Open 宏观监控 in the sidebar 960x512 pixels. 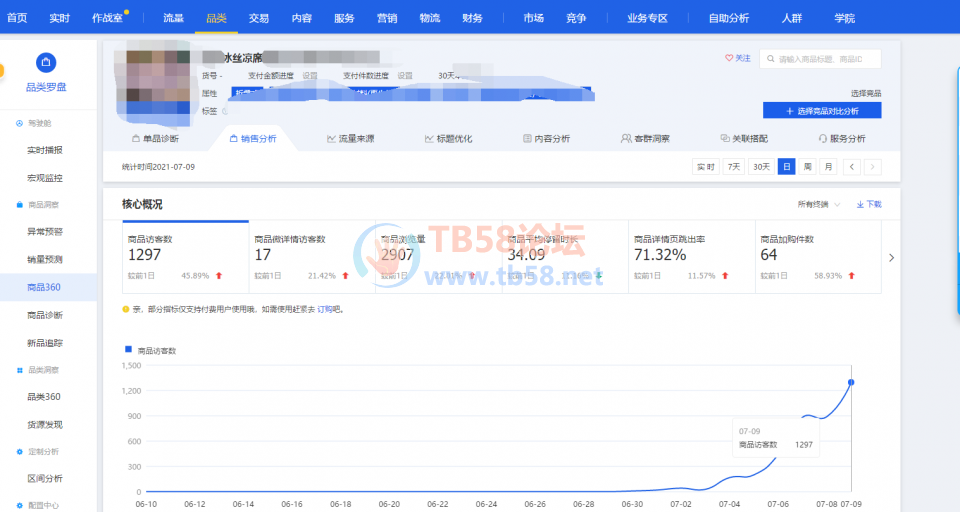click(x=45, y=178)
